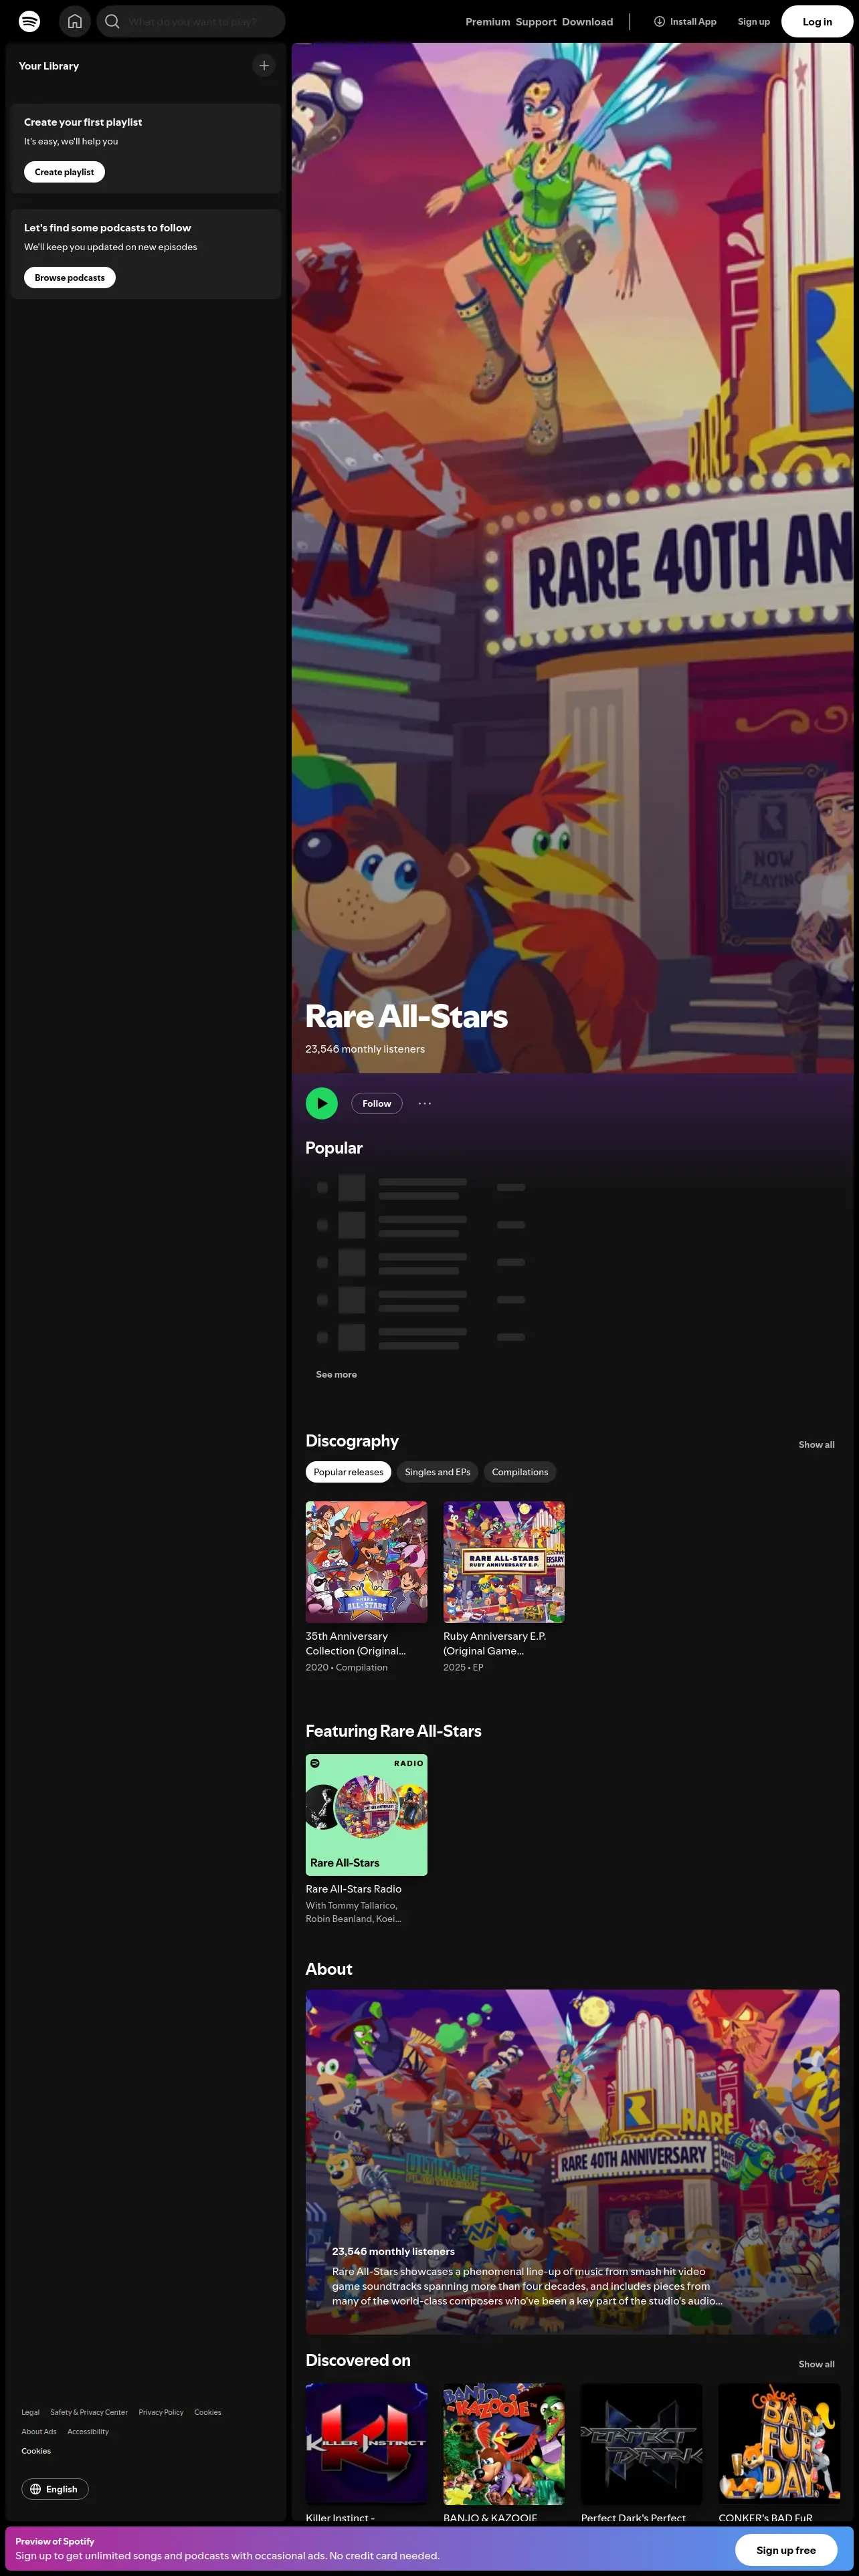
Task: Open the Legal footer link
Action: (x=31, y=2412)
